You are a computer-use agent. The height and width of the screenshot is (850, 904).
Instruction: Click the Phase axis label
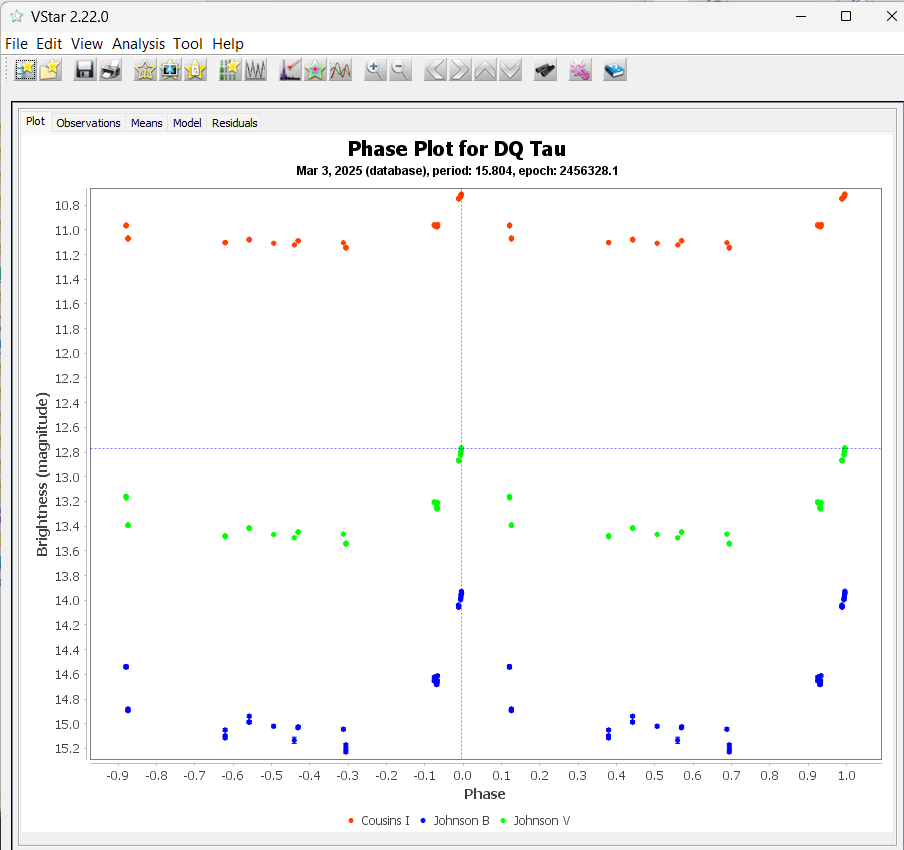point(484,794)
